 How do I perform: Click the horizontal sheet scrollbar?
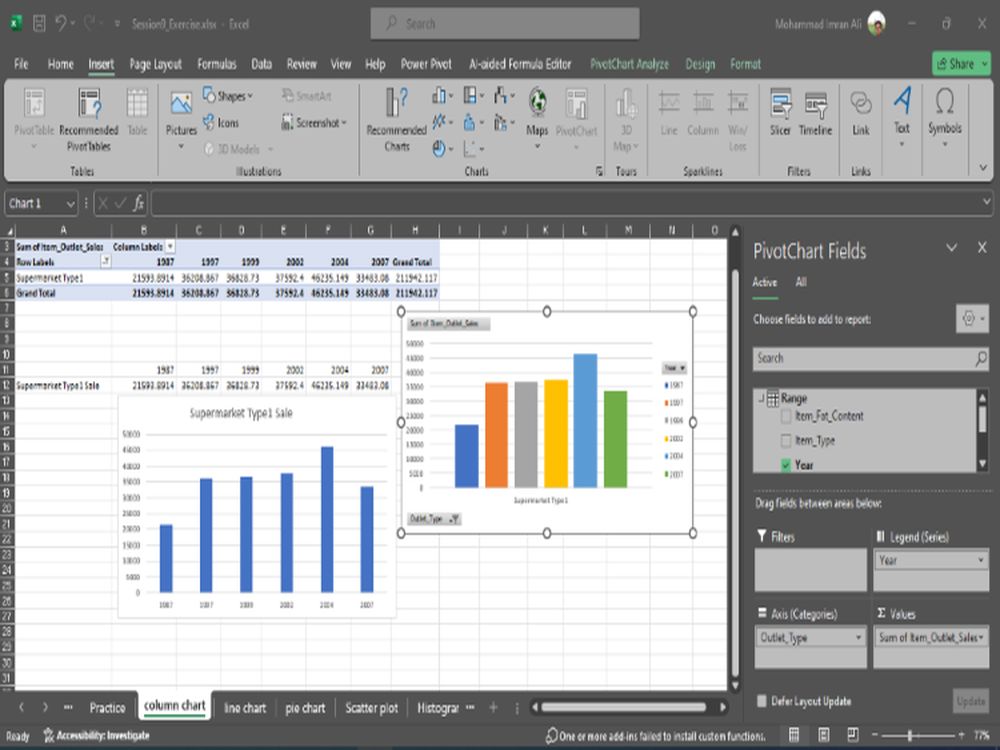tap(624, 707)
